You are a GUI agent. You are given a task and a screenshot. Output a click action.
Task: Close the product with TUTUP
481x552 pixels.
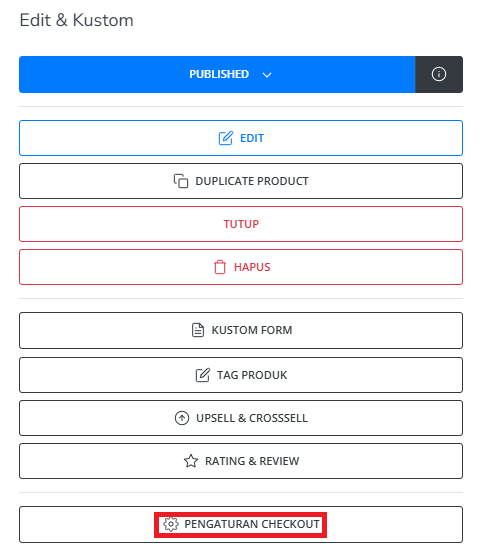pyautogui.click(x=241, y=224)
